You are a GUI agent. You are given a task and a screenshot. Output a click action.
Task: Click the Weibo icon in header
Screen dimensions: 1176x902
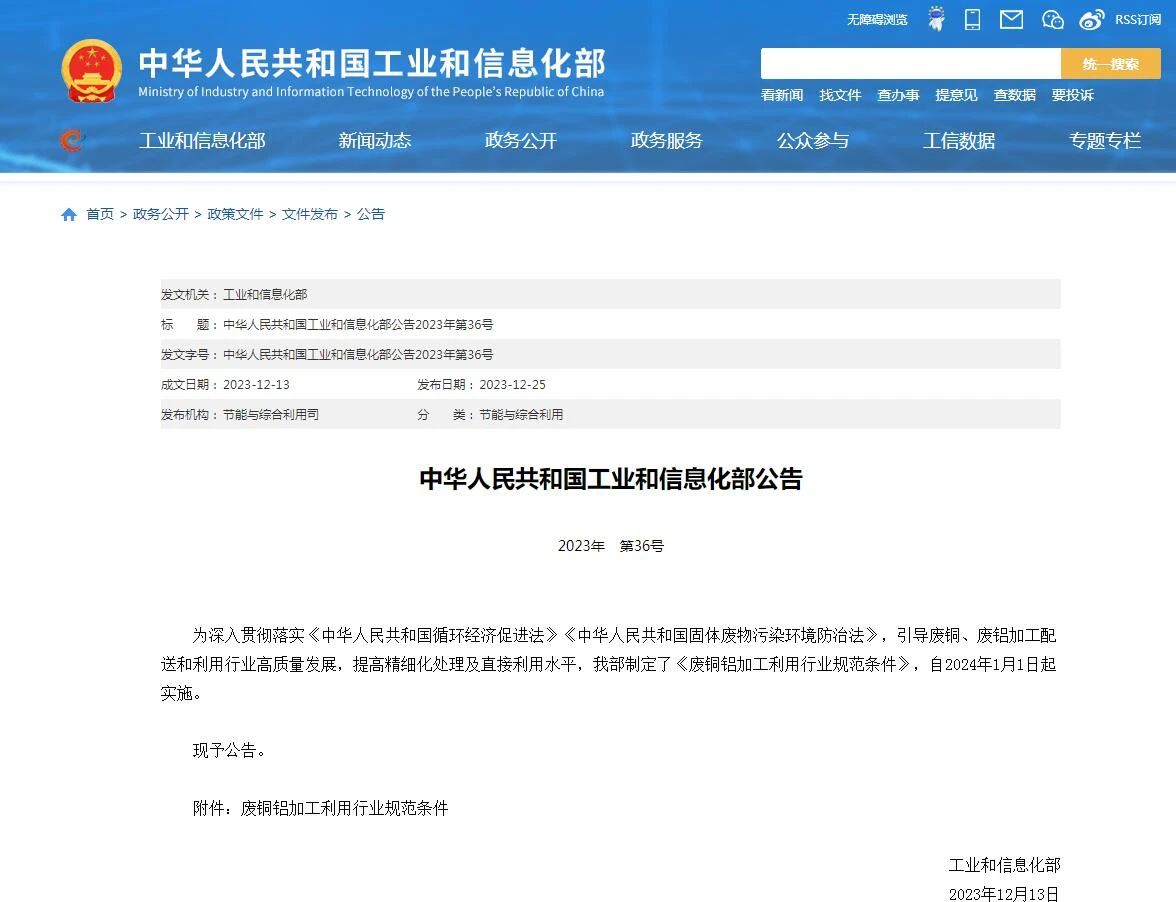pos(1092,19)
